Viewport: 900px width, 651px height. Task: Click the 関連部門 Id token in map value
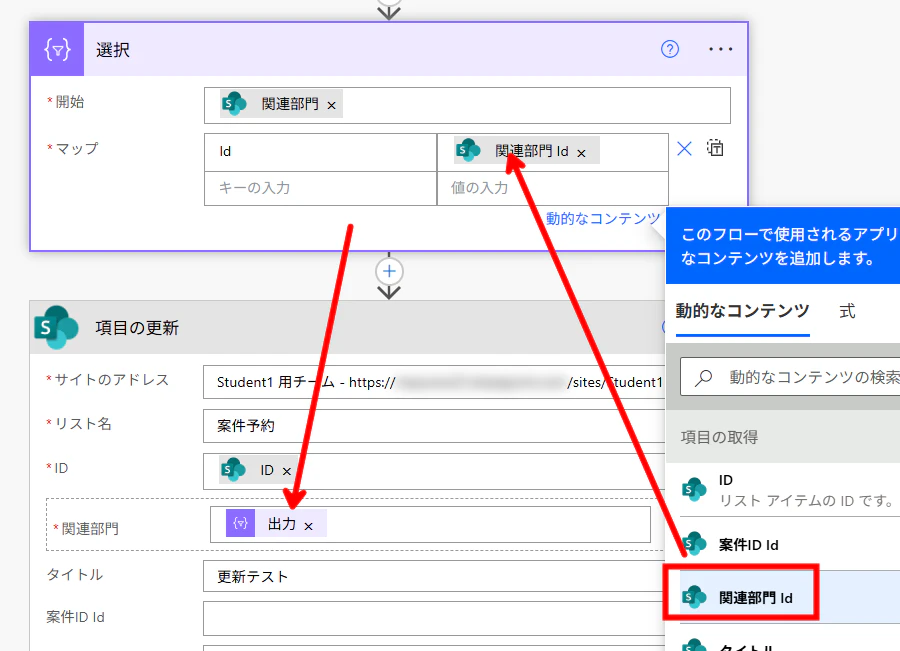(526, 150)
